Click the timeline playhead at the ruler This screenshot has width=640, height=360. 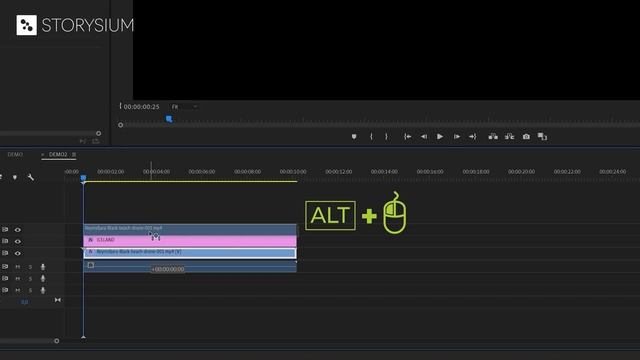tap(83, 178)
